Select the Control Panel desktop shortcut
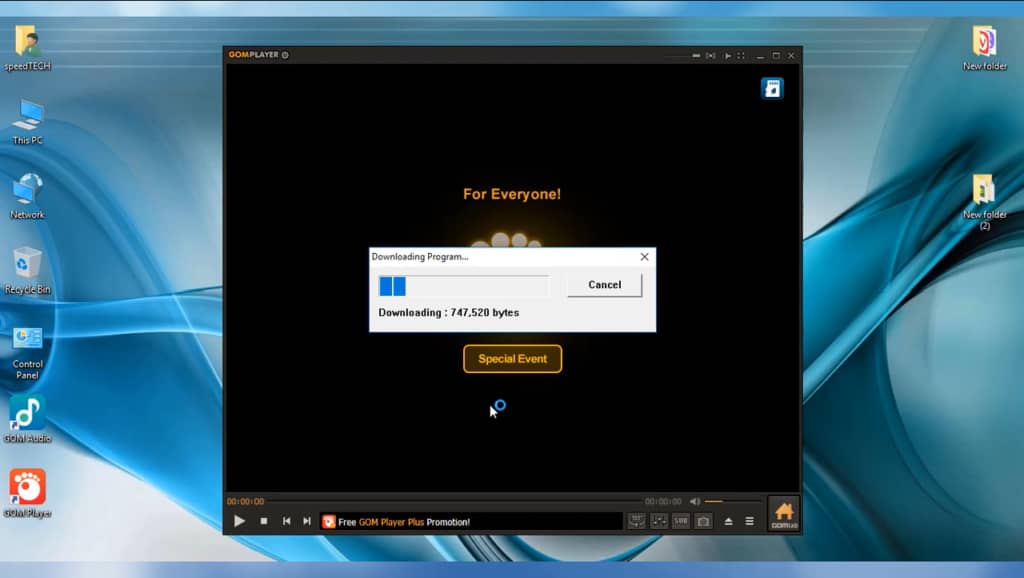 pyautogui.click(x=27, y=352)
